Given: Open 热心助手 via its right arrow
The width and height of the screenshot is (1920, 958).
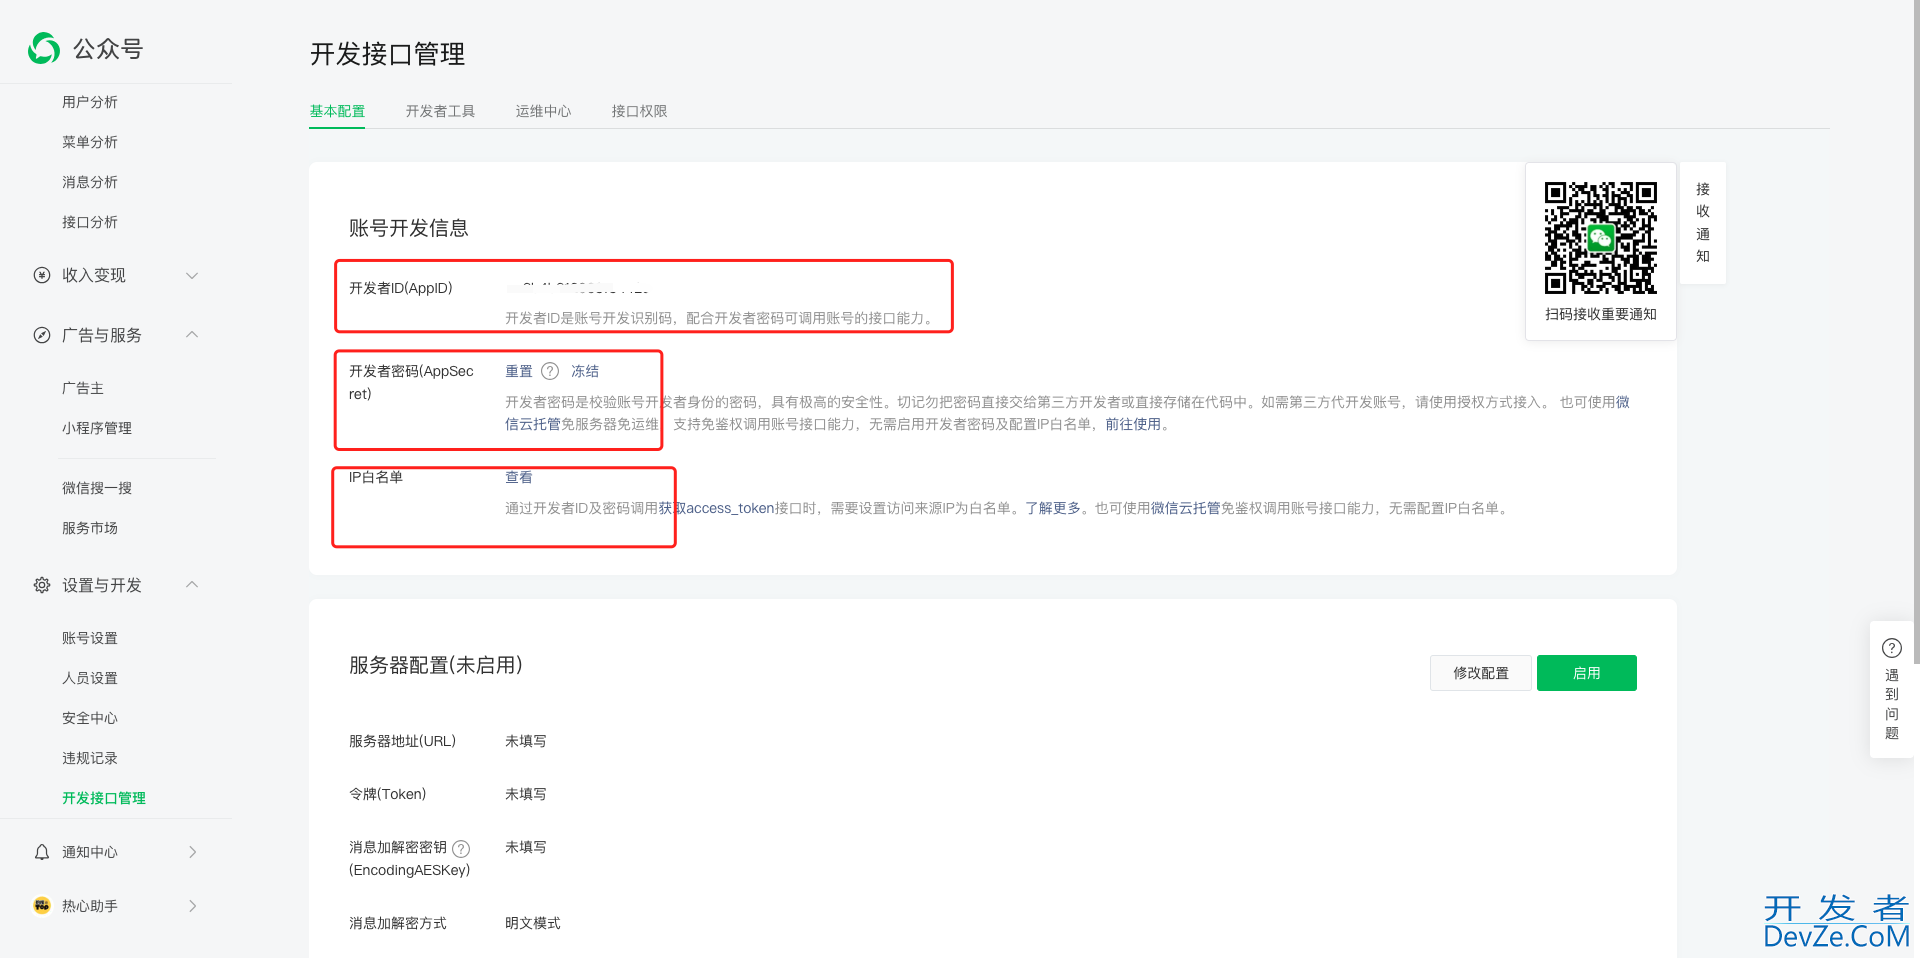Looking at the screenshot, I should click(x=193, y=906).
